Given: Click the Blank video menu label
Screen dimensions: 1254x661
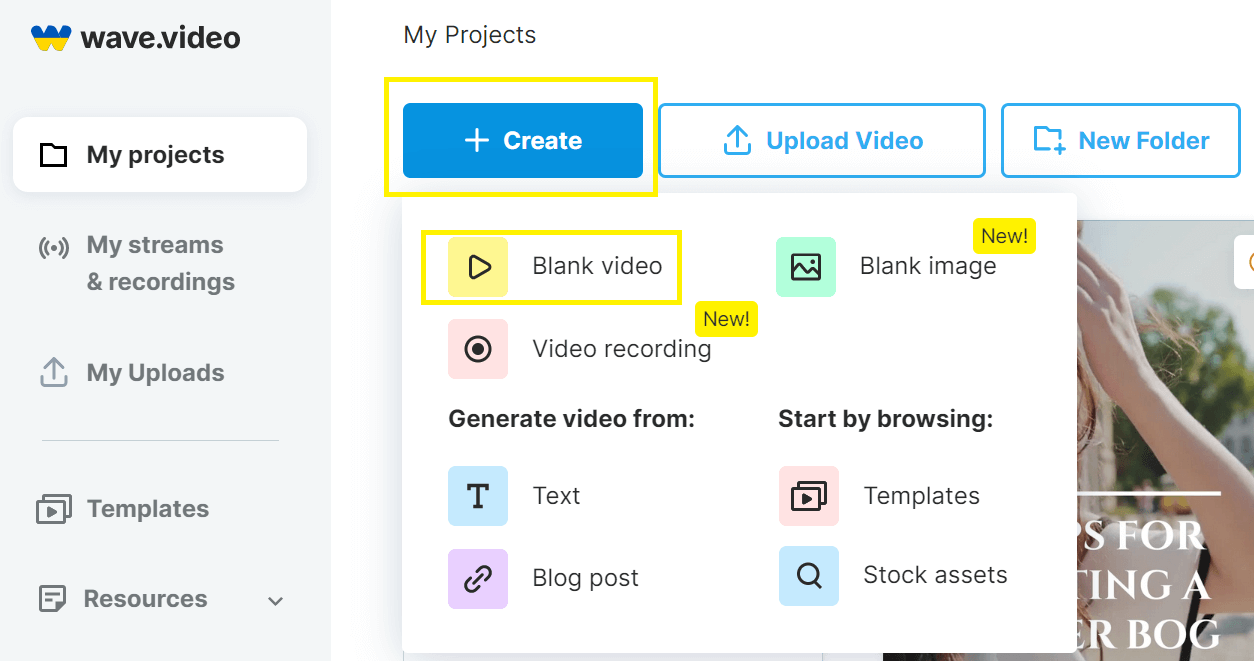Looking at the screenshot, I should click(x=597, y=266).
